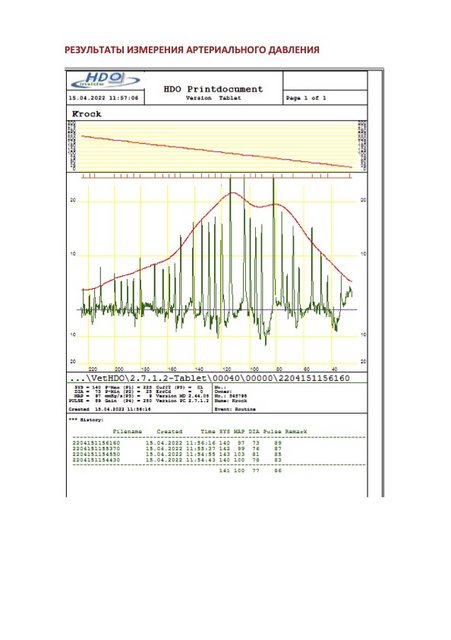The image size is (451, 640).
Task: Select the VetHDO file path line
Action: click(x=210, y=378)
